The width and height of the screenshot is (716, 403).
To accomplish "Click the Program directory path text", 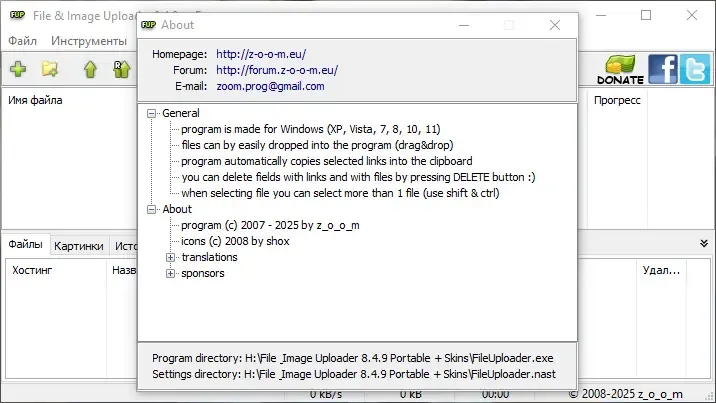I will point(353,358).
